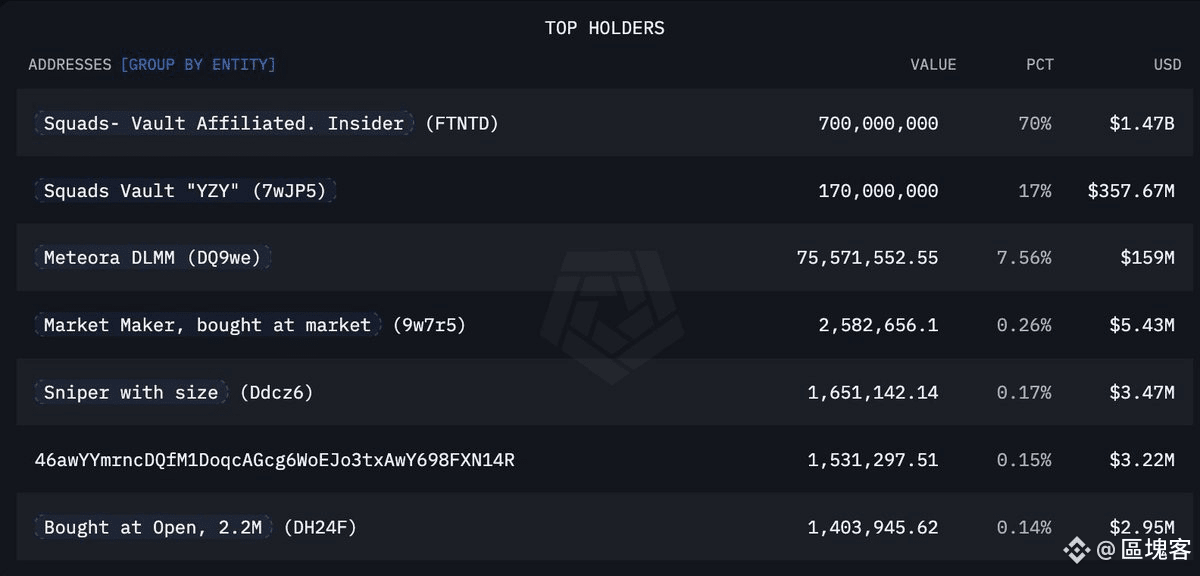Open Meteora DLMM entity label

152,257
